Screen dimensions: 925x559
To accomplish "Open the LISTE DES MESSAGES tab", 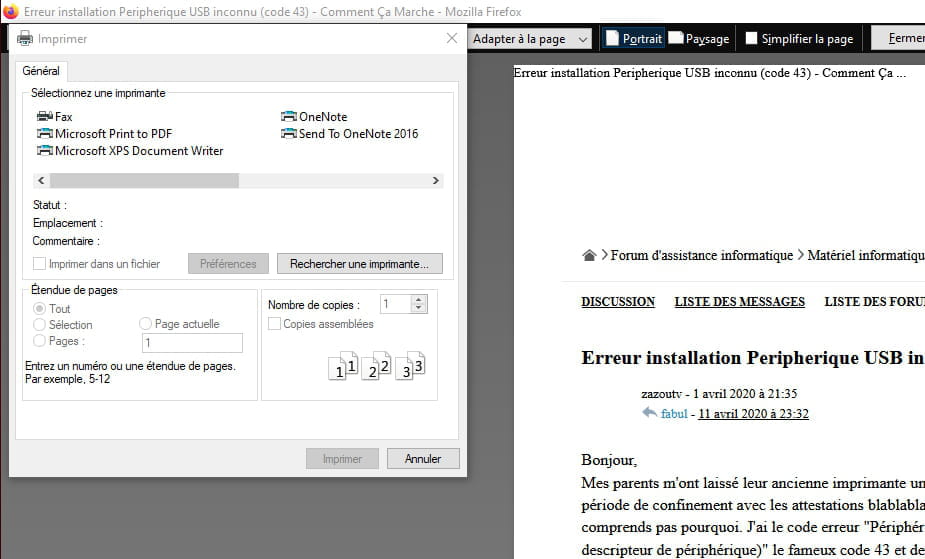I will click(739, 301).
